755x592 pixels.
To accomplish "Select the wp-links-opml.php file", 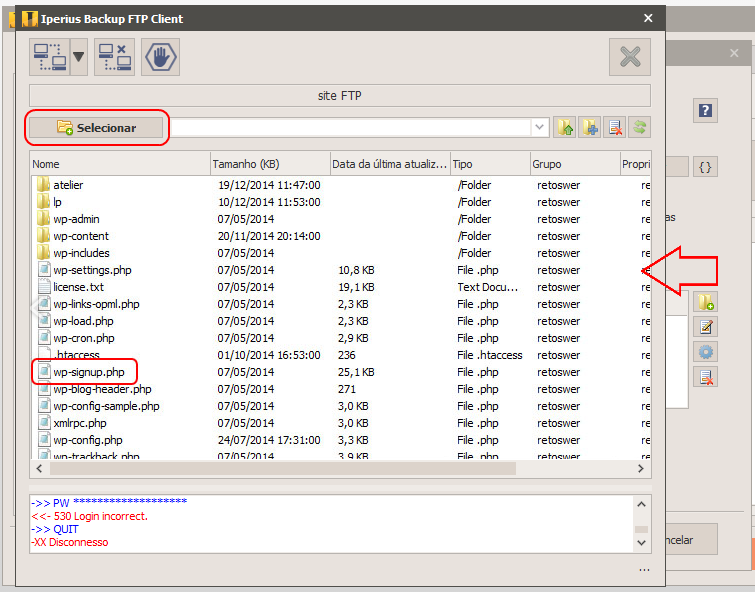I will point(96,304).
